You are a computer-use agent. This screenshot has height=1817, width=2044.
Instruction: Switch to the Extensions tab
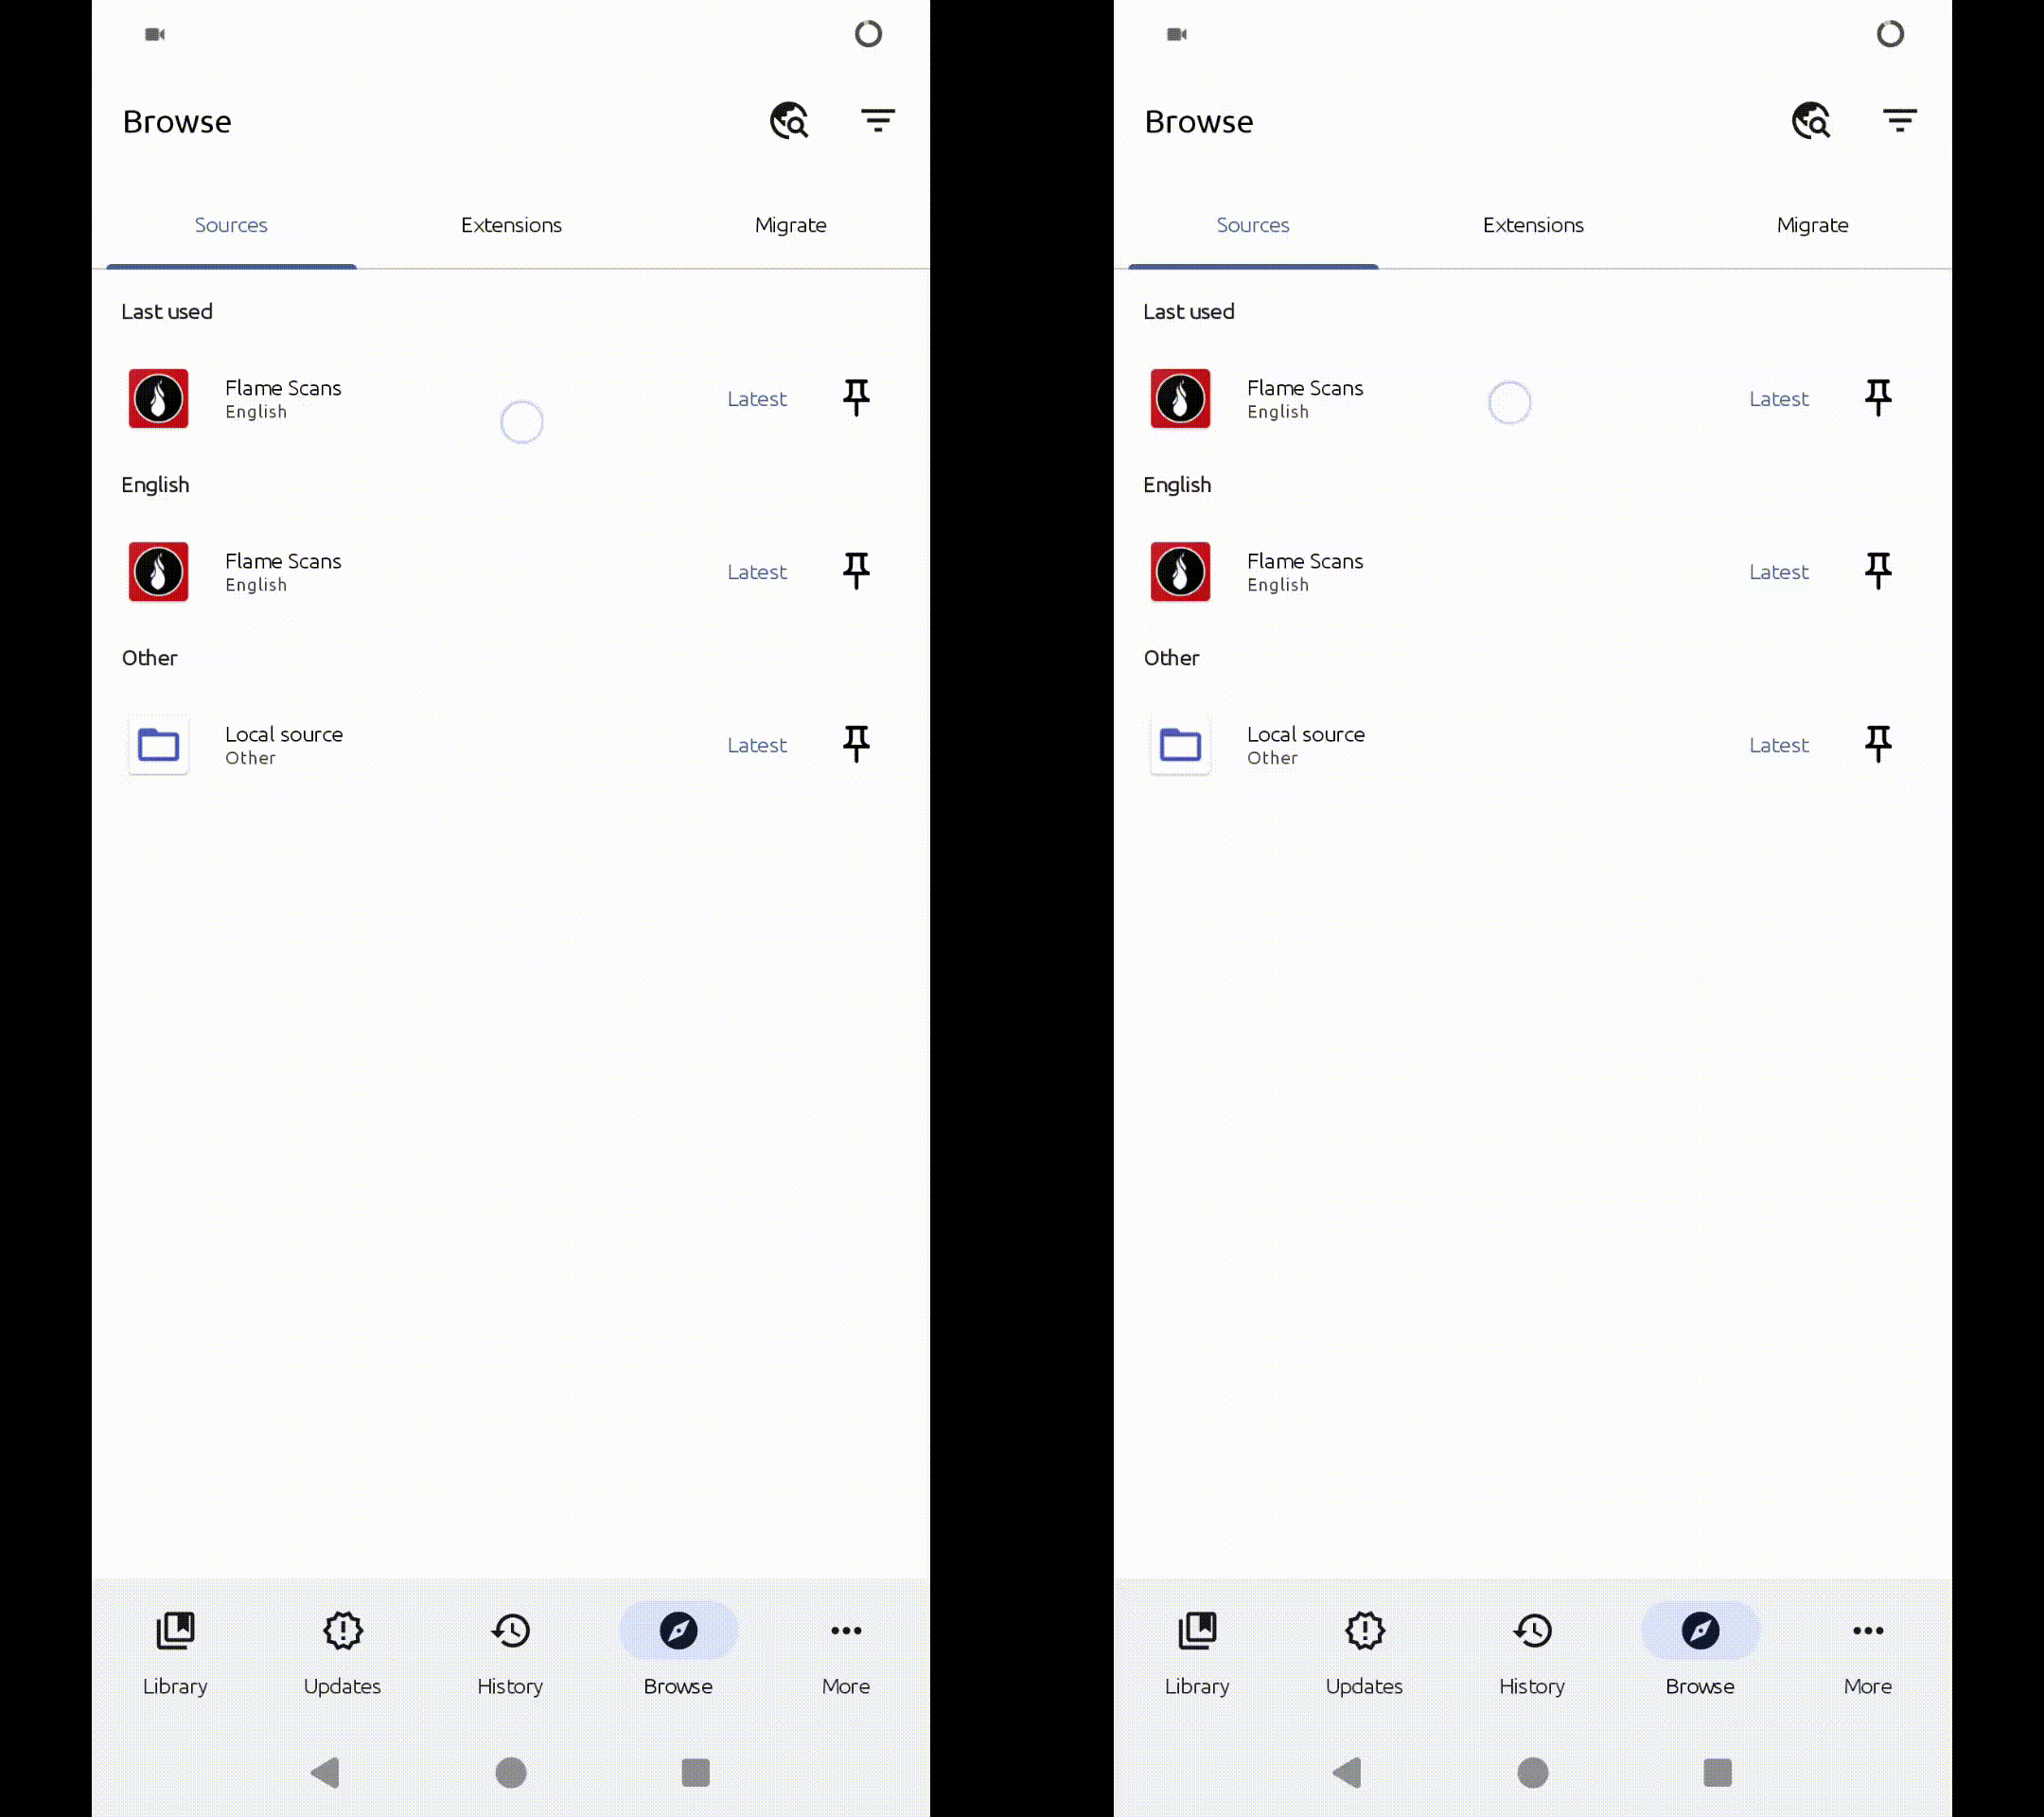[510, 224]
